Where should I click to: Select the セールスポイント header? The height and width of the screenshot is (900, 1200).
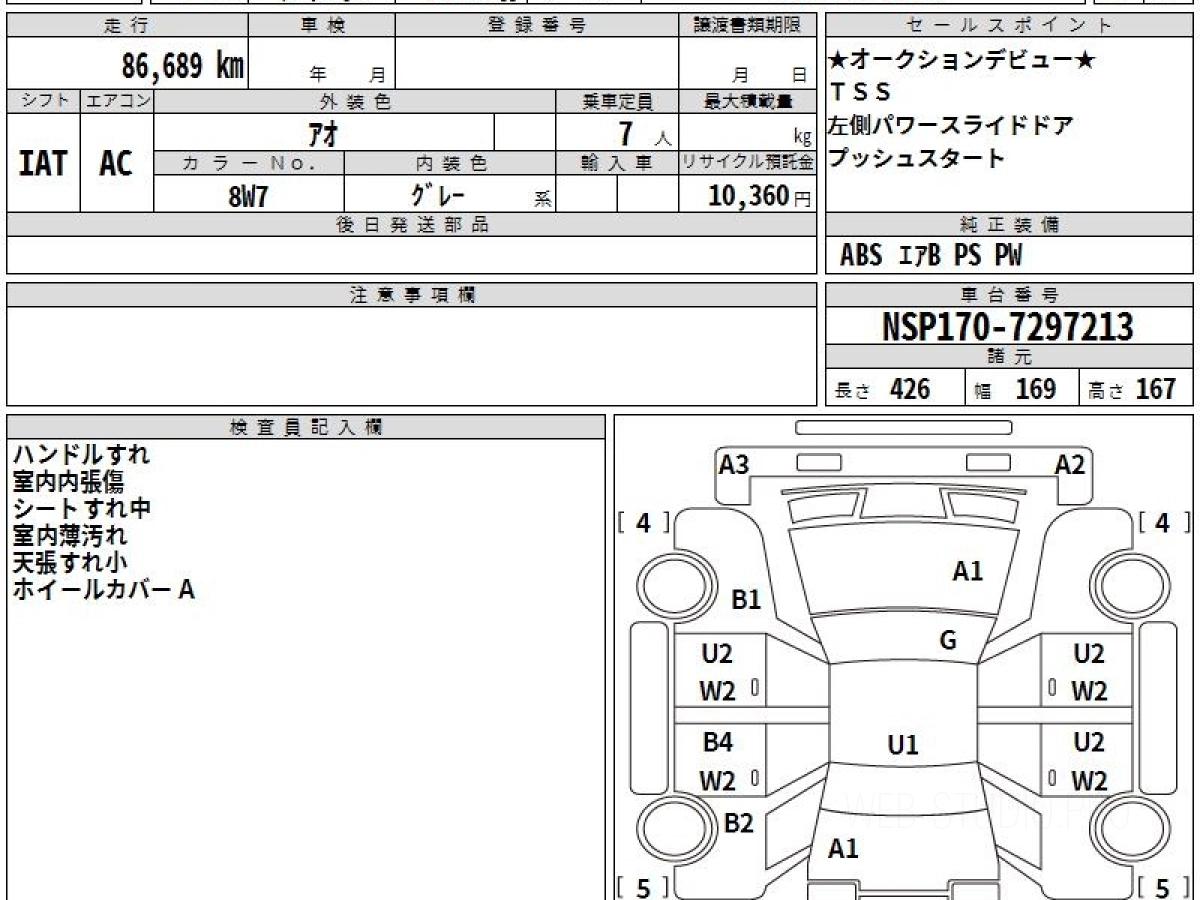click(x=1010, y=26)
